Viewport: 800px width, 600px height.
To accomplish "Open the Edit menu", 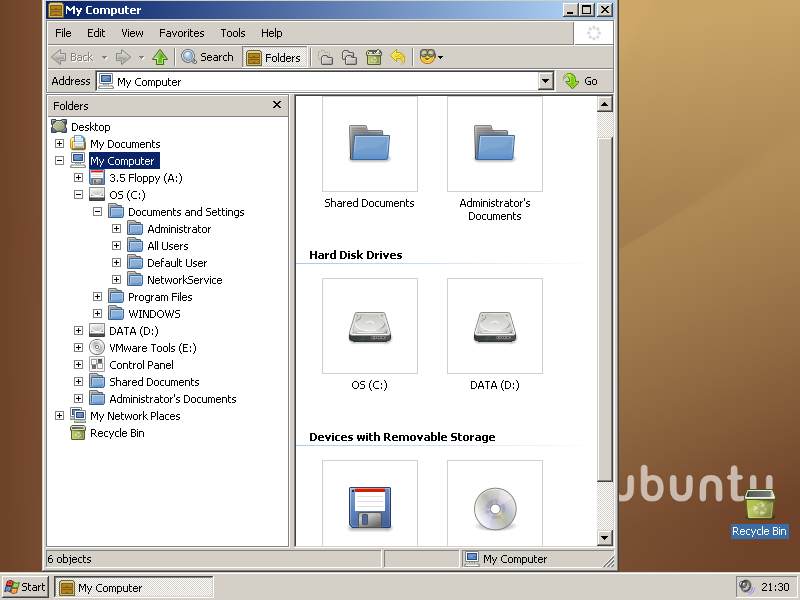I will coord(96,33).
